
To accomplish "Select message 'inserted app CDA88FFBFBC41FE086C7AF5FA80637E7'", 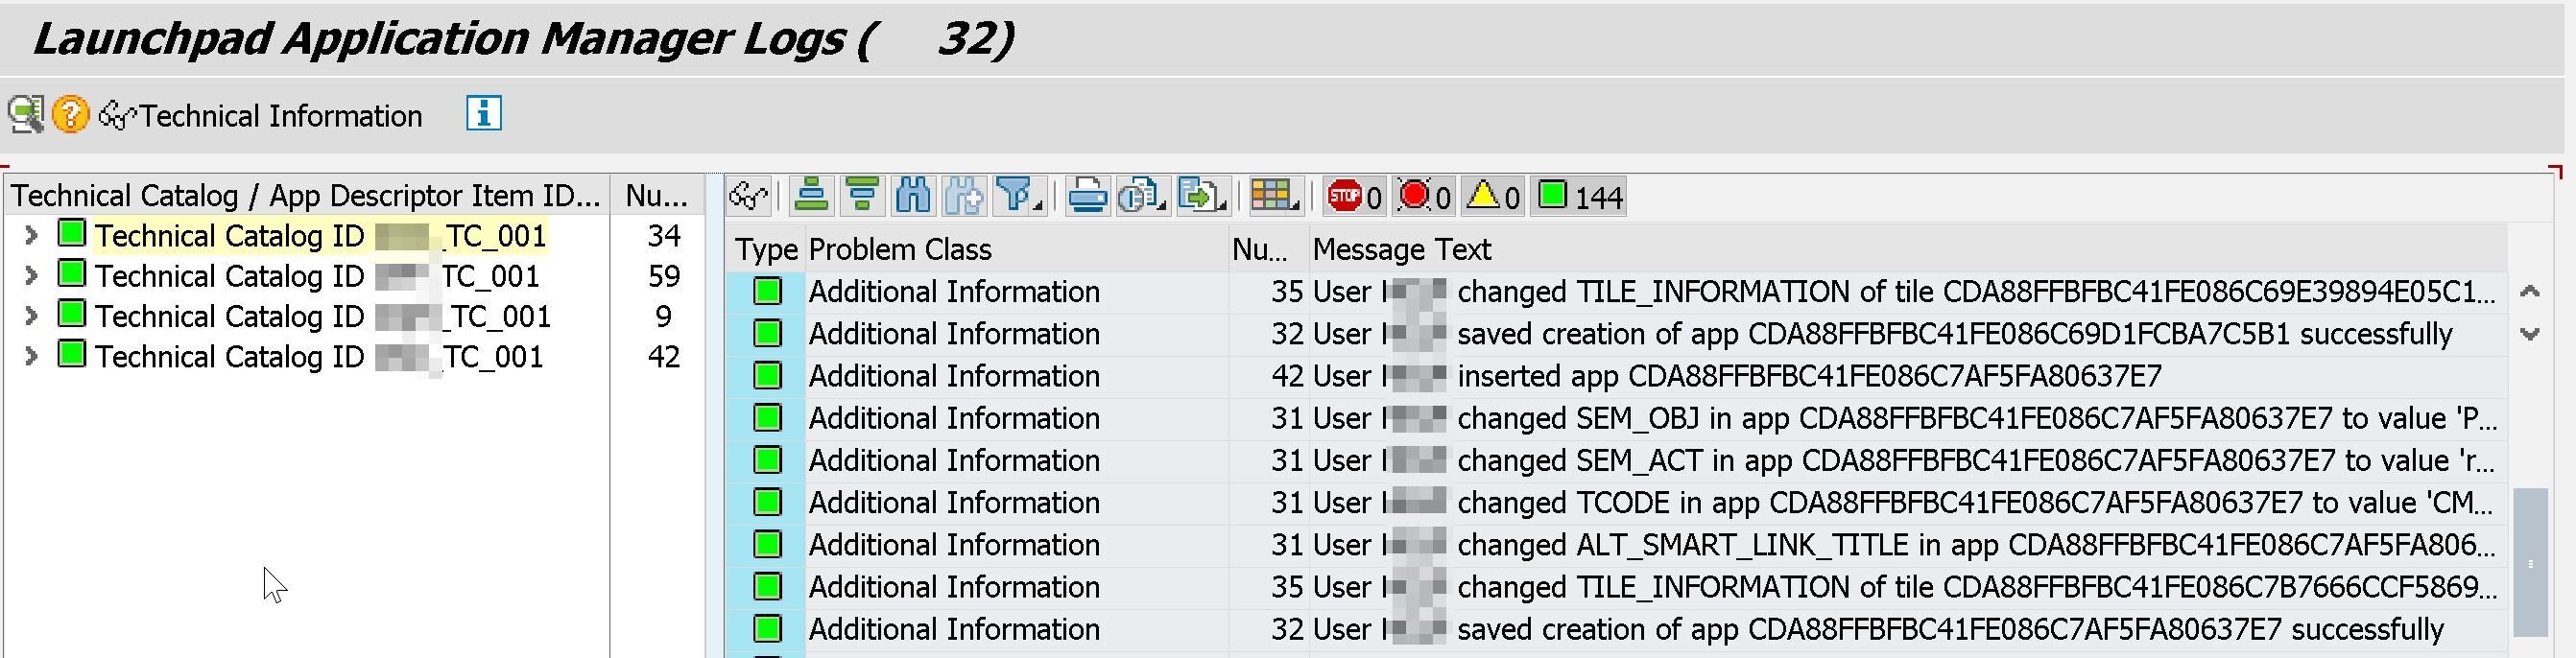I will click(x=1907, y=376).
